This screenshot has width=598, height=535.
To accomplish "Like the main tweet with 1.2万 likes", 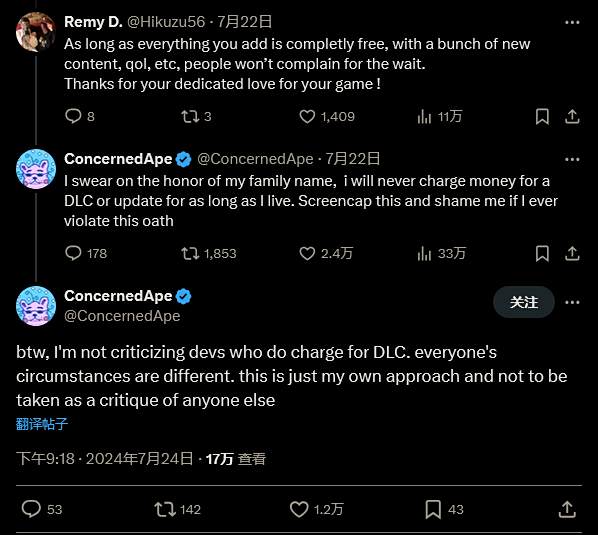I will pos(299,509).
